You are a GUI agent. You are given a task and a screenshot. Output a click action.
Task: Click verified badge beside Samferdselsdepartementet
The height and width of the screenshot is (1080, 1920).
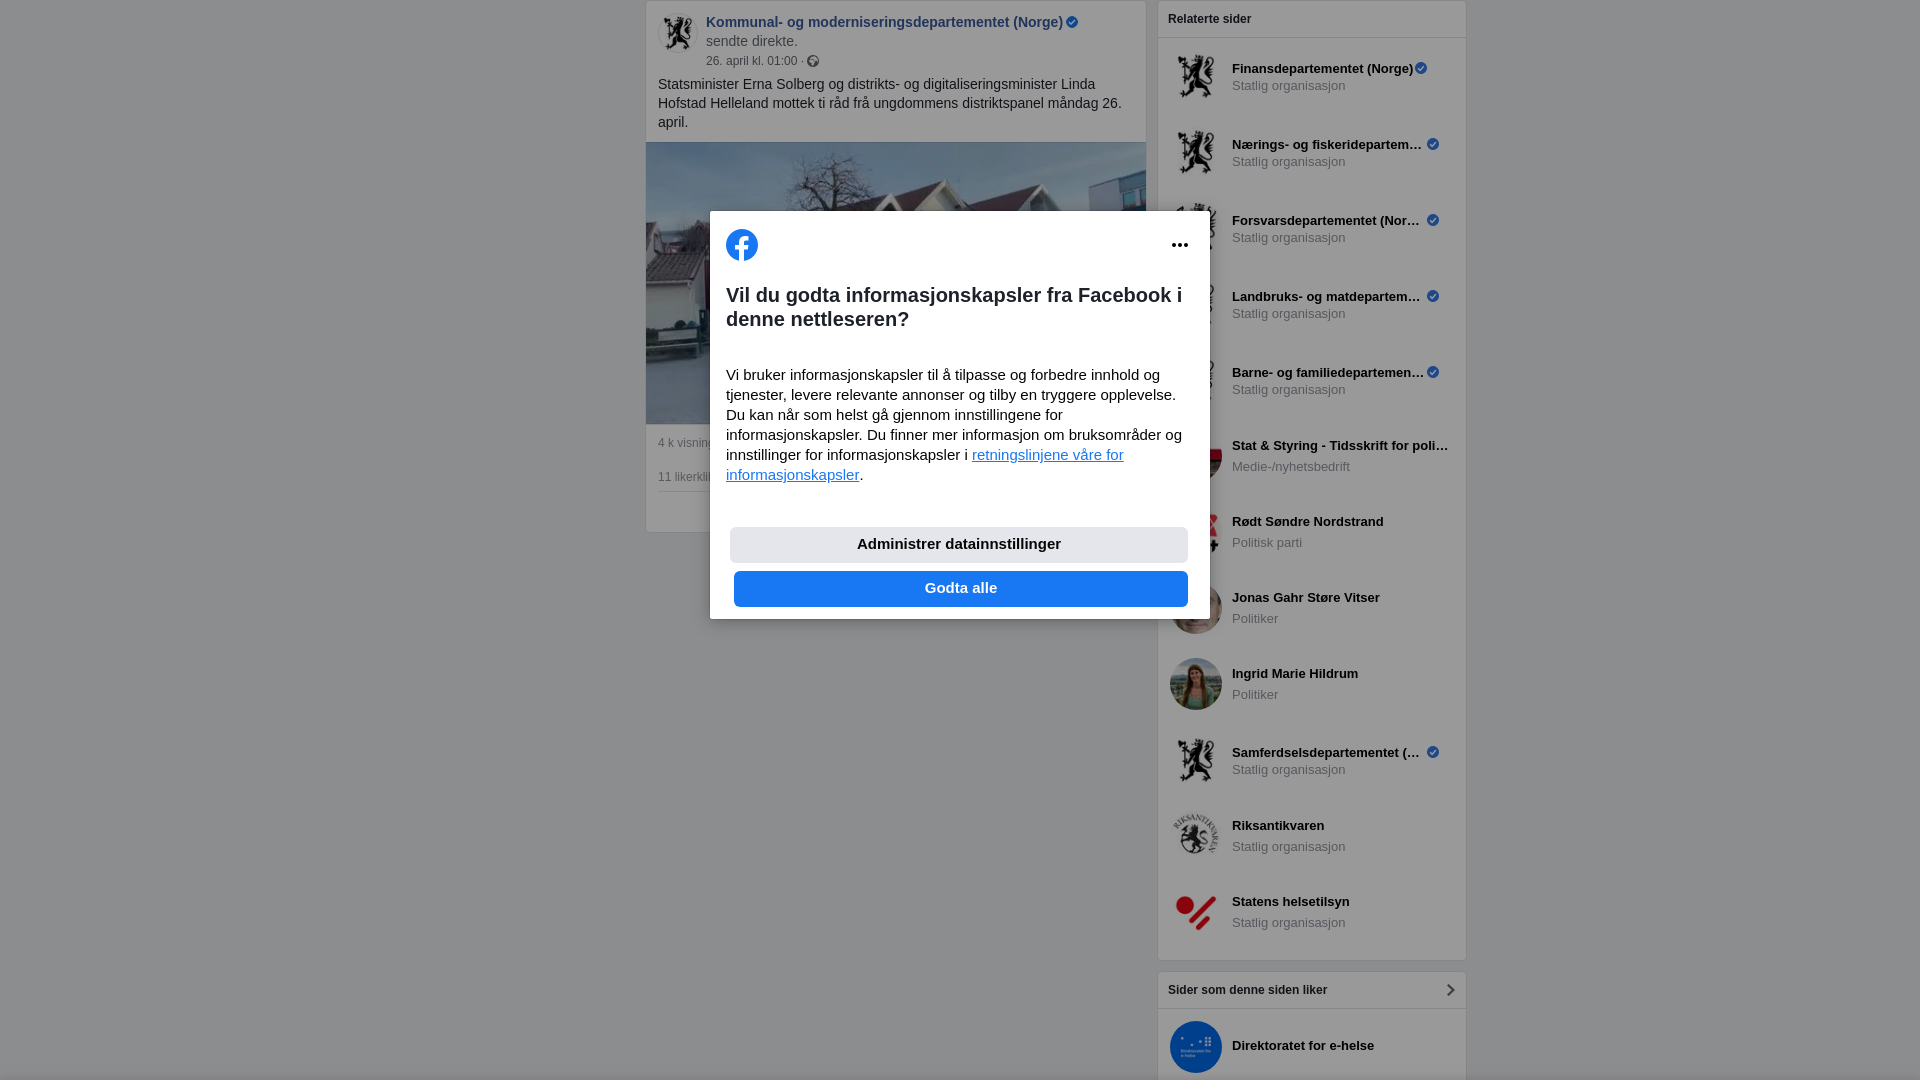pos(1433,753)
